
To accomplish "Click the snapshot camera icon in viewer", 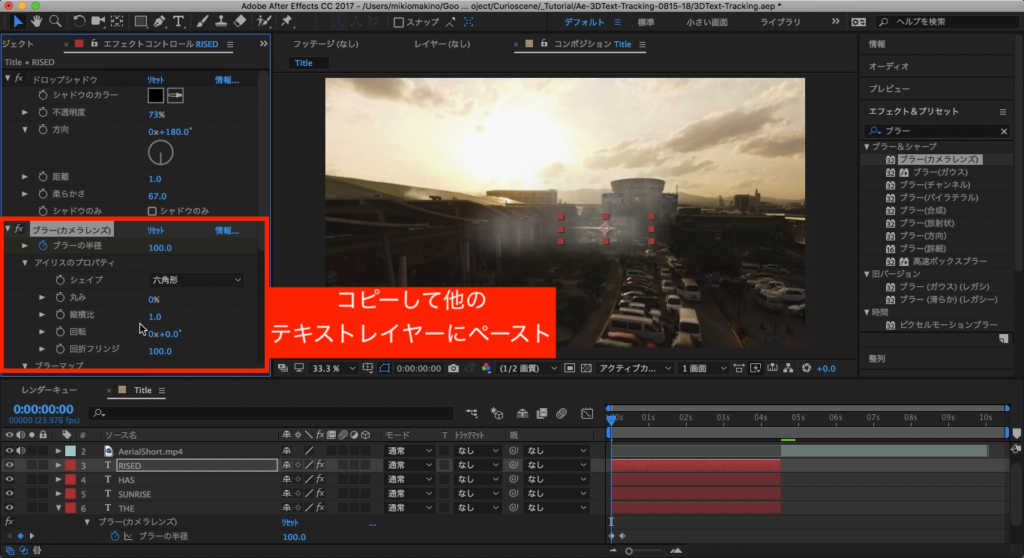I will [453, 368].
